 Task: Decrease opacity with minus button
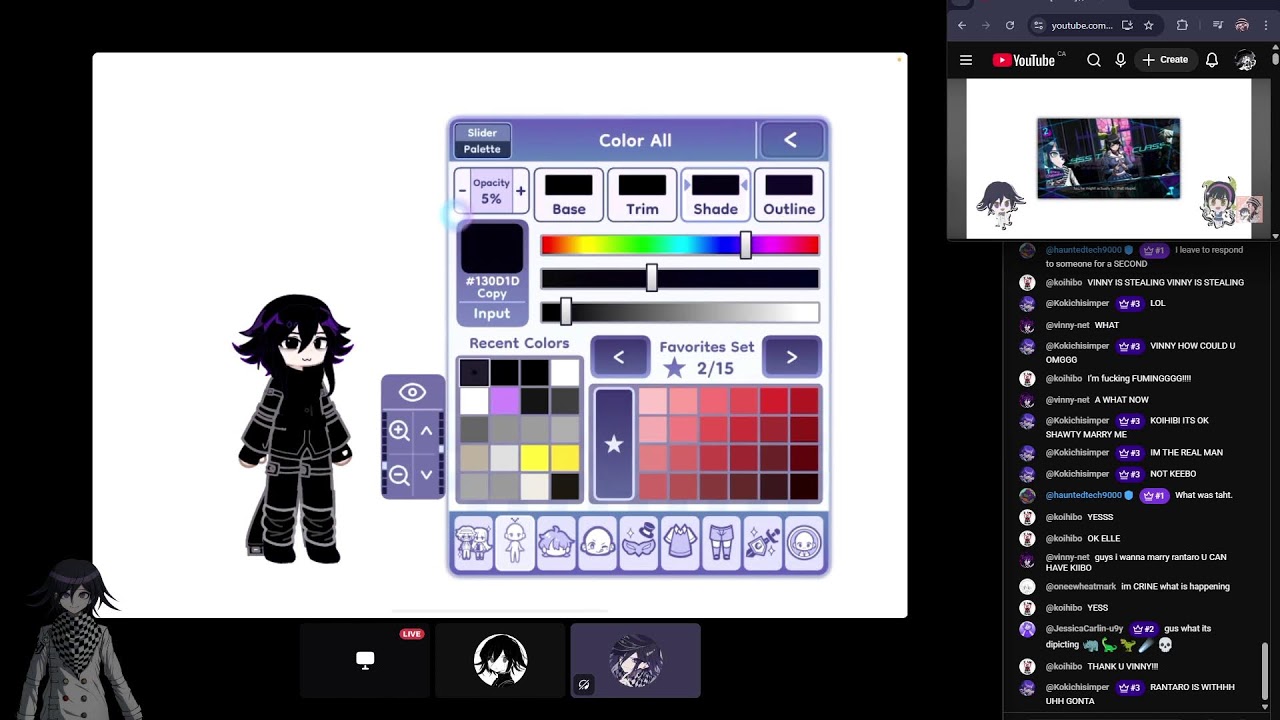coord(462,191)
